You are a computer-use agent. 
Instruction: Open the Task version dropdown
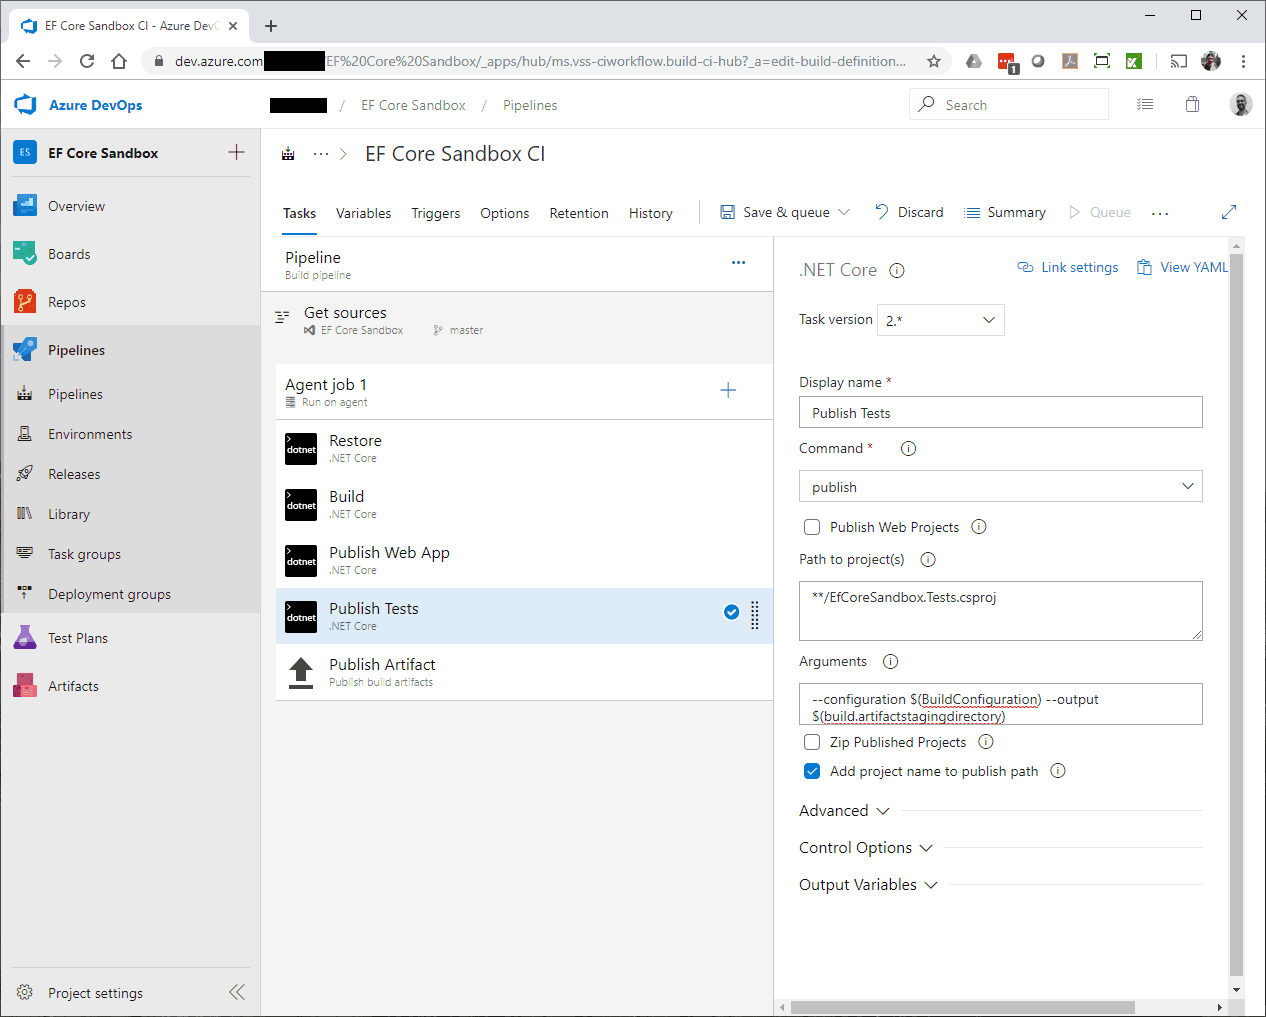tap(940, 320)
